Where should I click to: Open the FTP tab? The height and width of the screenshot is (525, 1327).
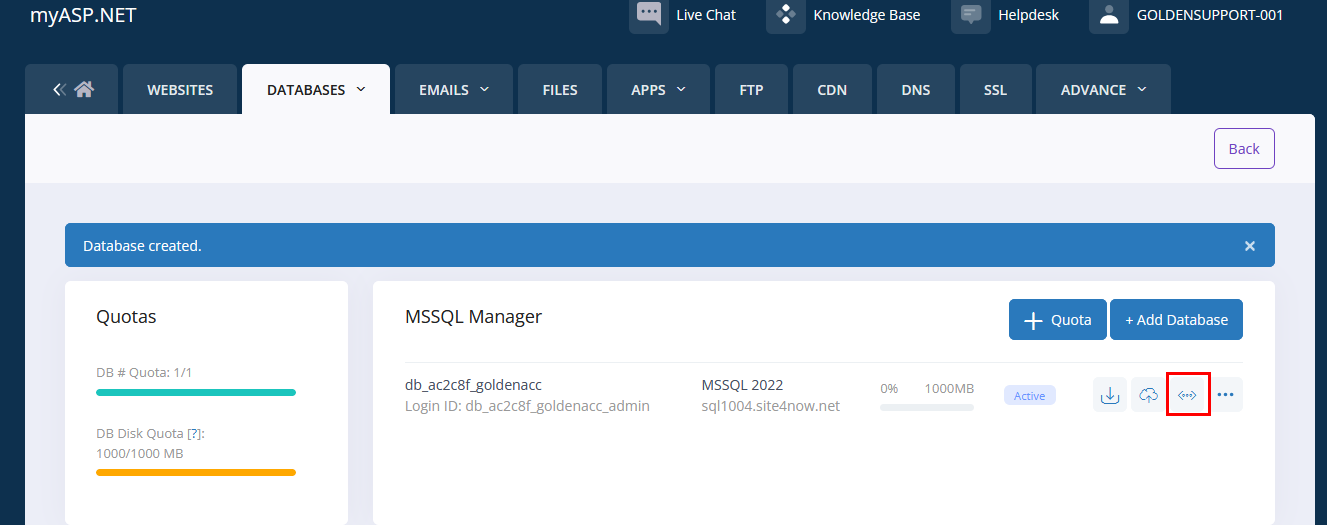pyautogui.click(x=751, y=90)
